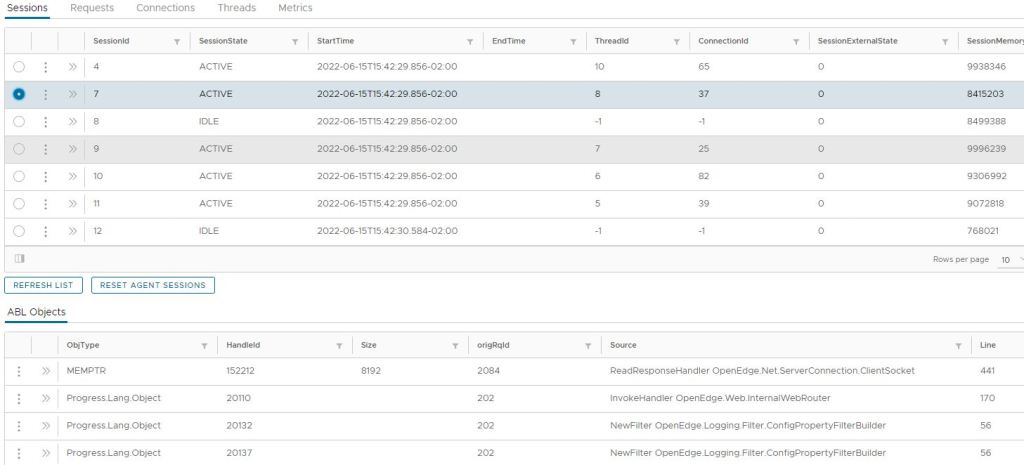Click StartTime 2022-06-15T15:42:30.584-02:00 of session 12
This screenshot has height=465, width=1024.
(387, 231)
